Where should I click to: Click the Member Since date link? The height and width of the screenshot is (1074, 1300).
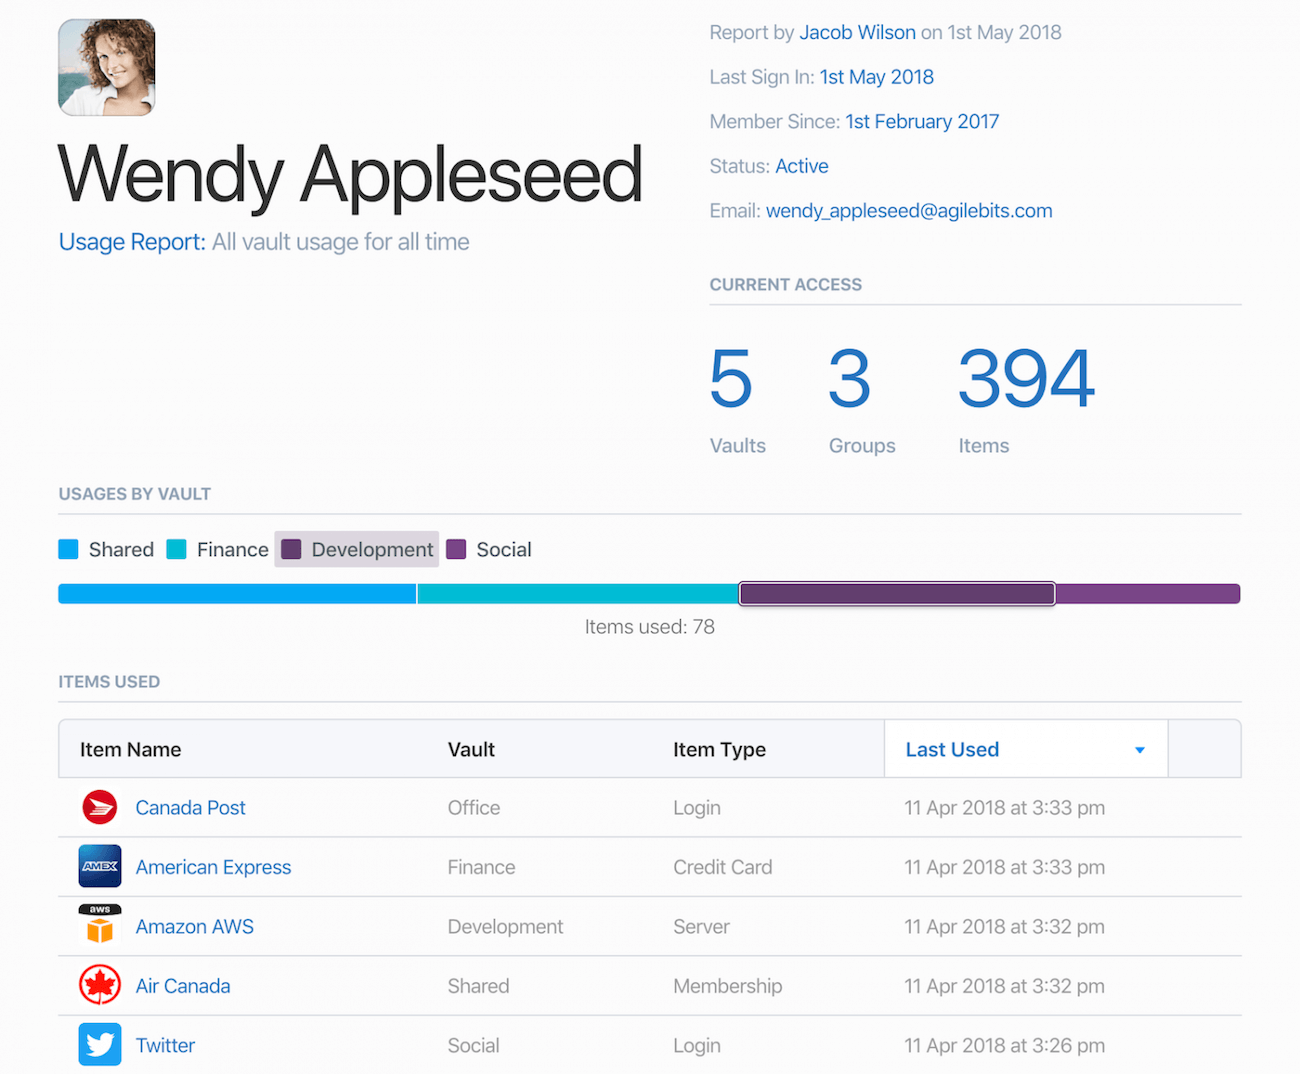[x=922, y=121]
